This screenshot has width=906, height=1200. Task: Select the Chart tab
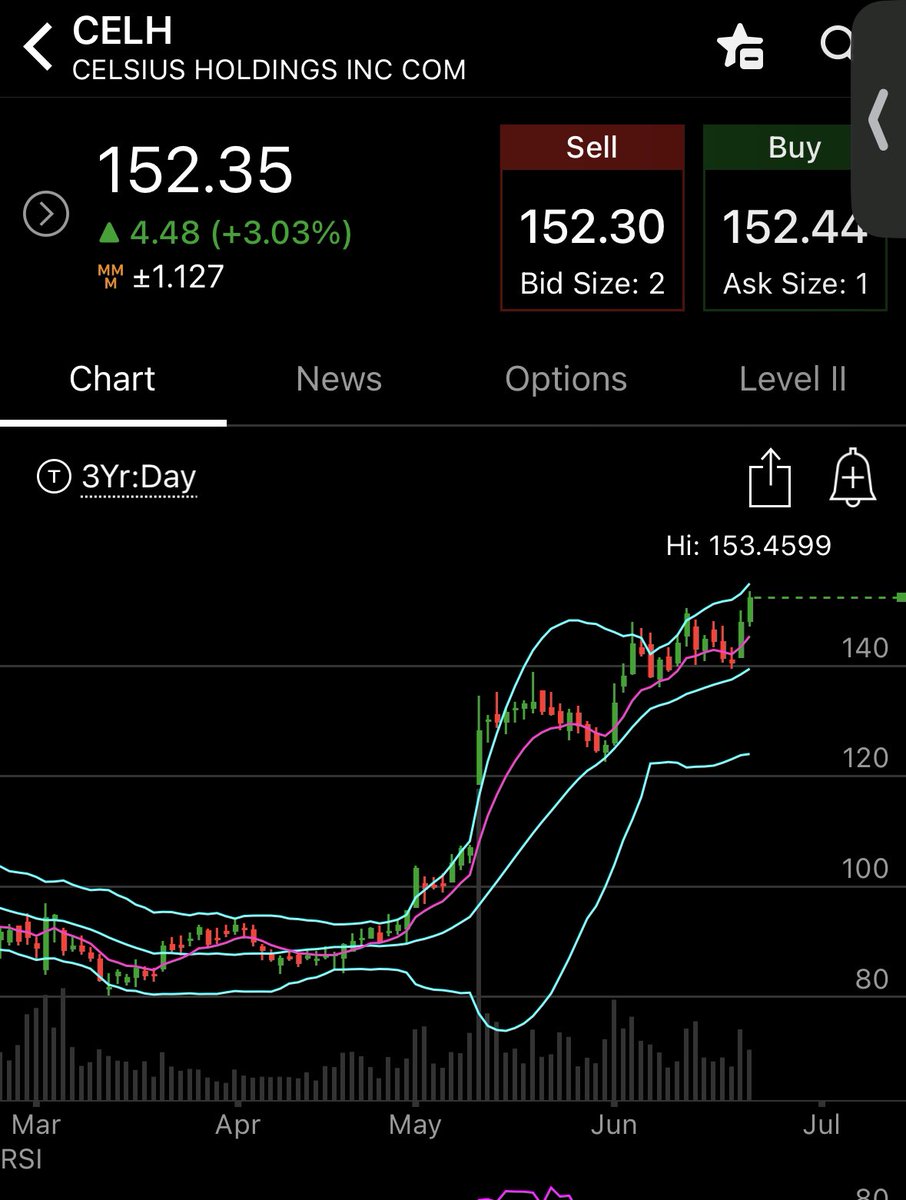113,379
